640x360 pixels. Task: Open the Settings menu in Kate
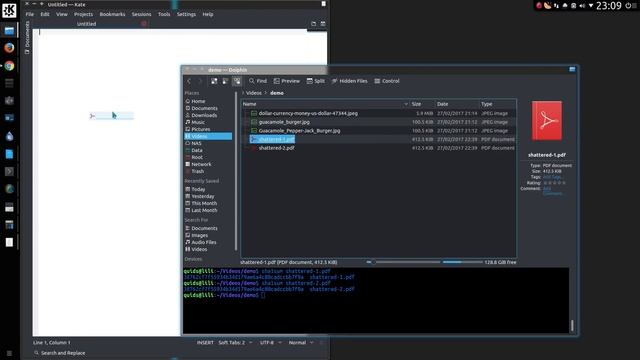[186, 14]
